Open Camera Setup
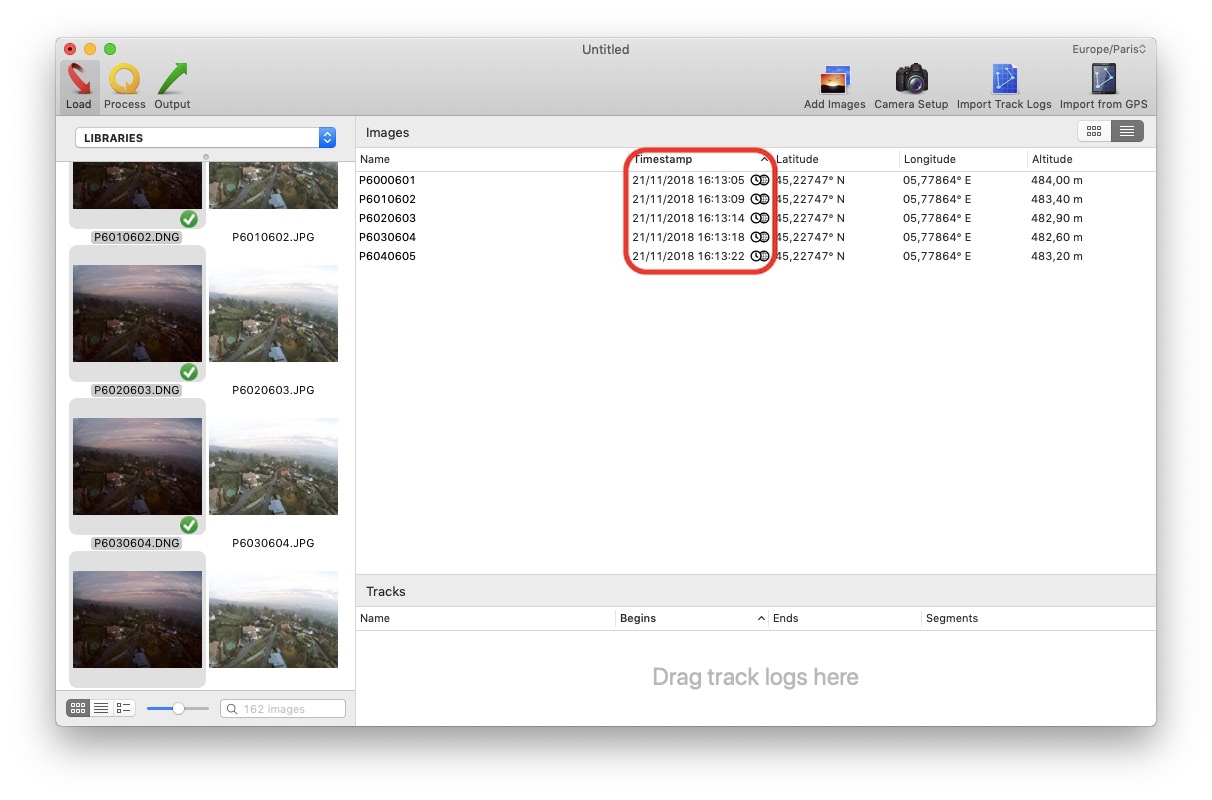 click(x=910, y=85)
